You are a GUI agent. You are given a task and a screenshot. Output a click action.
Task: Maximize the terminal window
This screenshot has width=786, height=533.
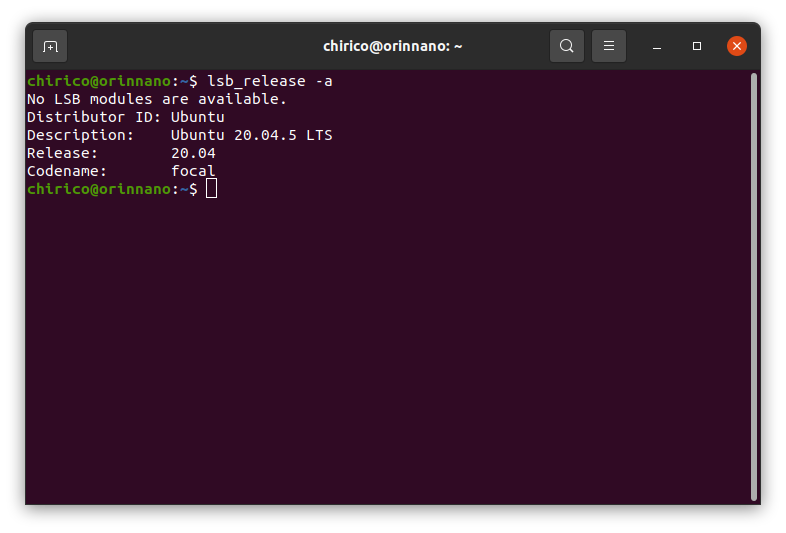pyautogui.click(x=697, y=46)
